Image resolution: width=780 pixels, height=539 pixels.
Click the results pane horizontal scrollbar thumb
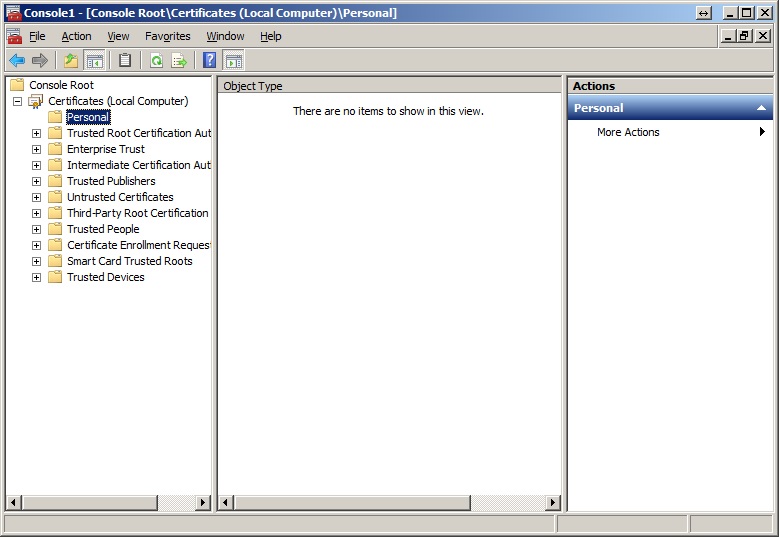352,502
